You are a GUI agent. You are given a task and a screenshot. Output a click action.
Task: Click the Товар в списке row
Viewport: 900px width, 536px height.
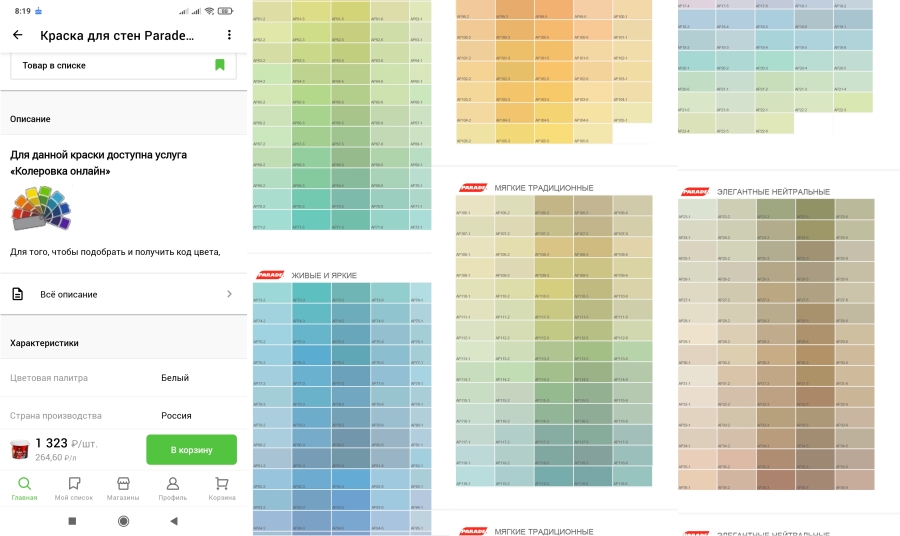click(x=123, y=65)
